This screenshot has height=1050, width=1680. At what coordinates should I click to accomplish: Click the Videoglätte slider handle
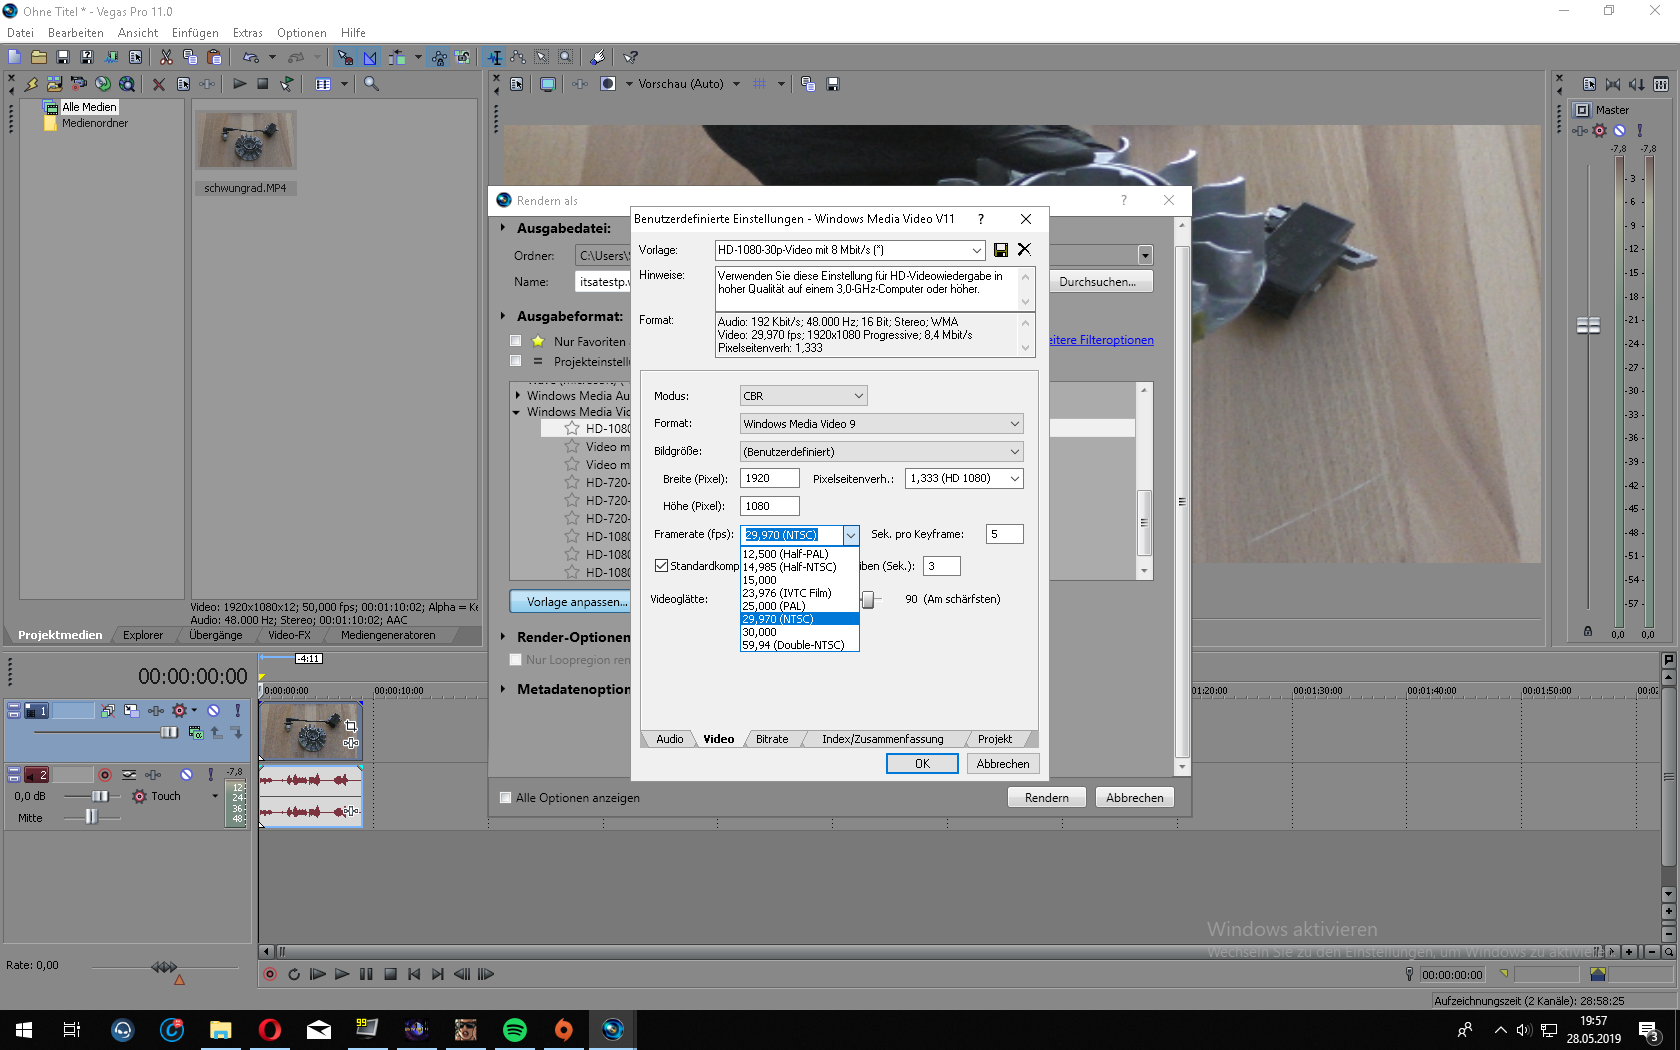point(867,599)
